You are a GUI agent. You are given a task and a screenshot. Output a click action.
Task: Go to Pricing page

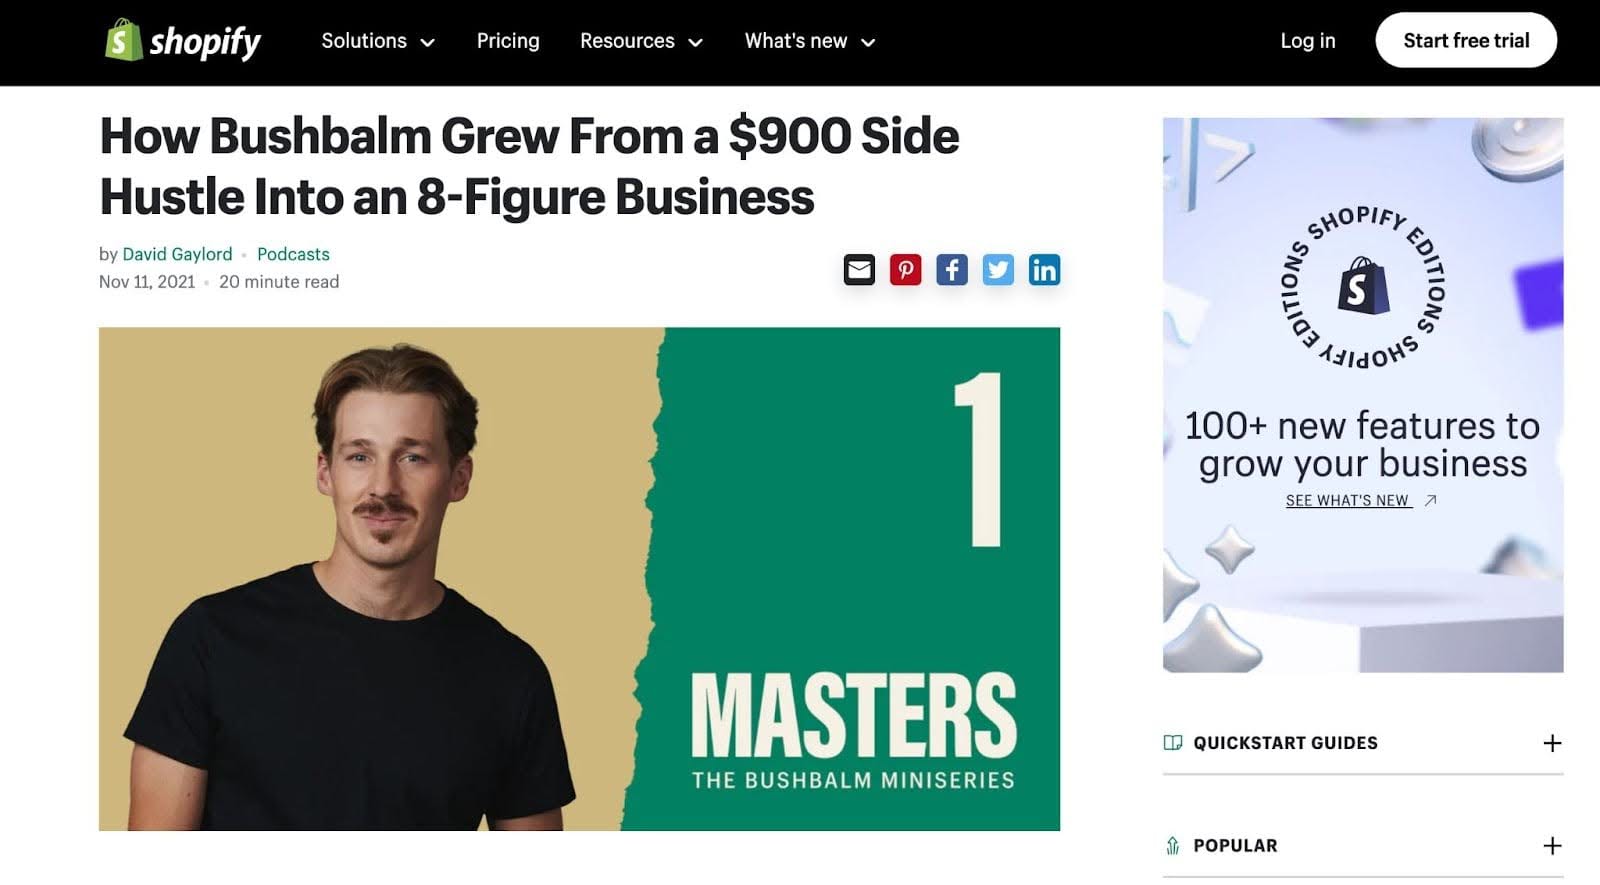coord(508,41)
